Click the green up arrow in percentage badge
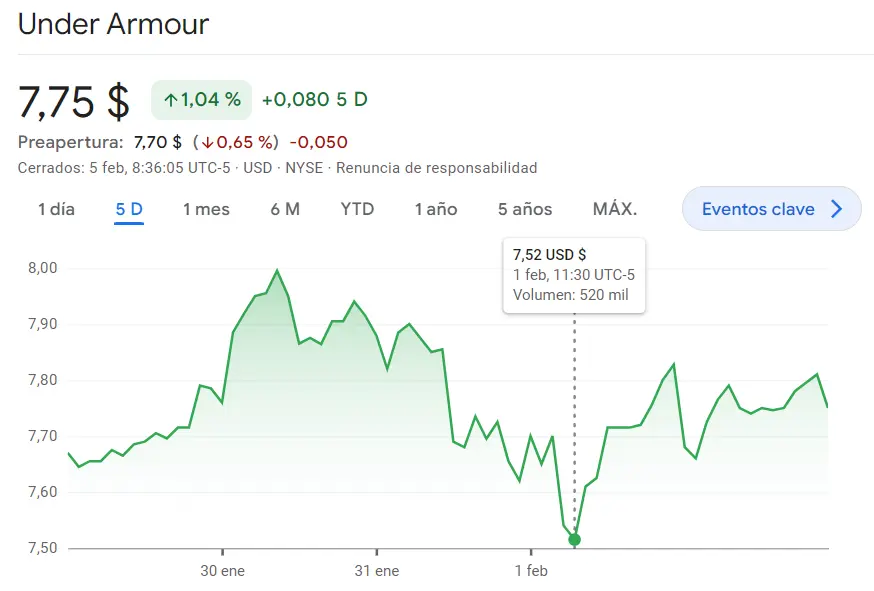The width and height of the screenshot is (874, 591). click(171, 100)
